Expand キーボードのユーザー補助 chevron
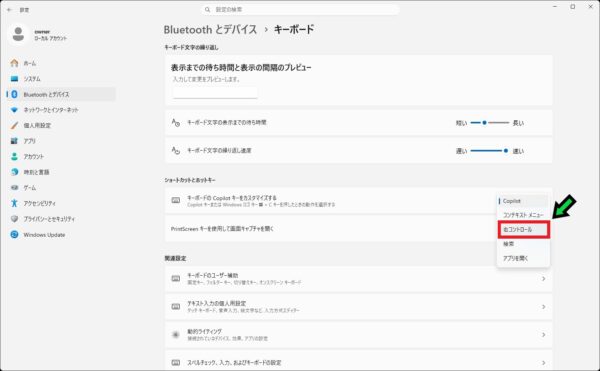The image size is (600, 371). pos(543,279)
